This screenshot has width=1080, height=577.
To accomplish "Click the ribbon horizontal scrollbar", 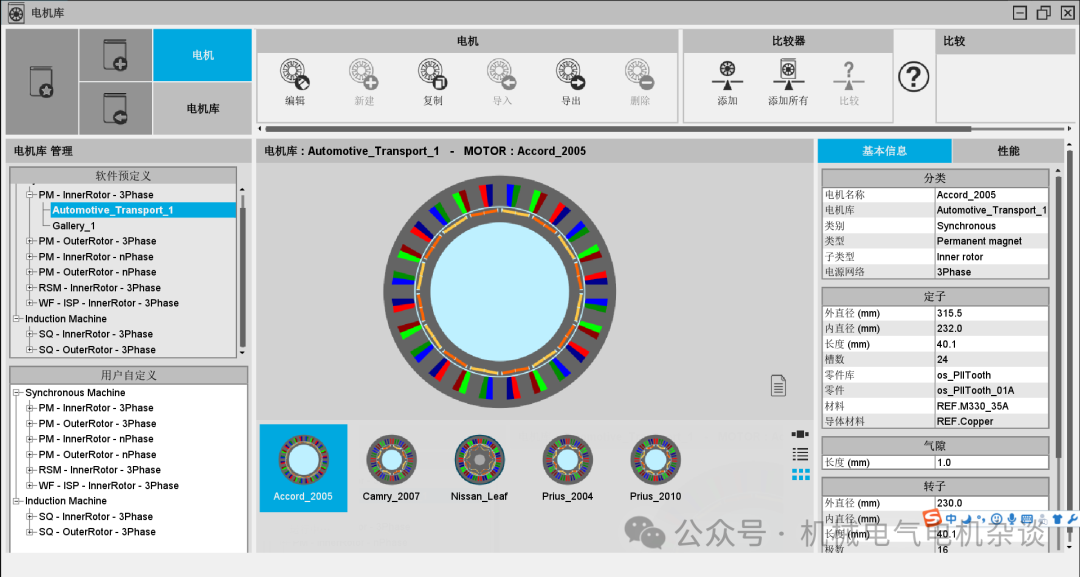I will coord(618,129).
